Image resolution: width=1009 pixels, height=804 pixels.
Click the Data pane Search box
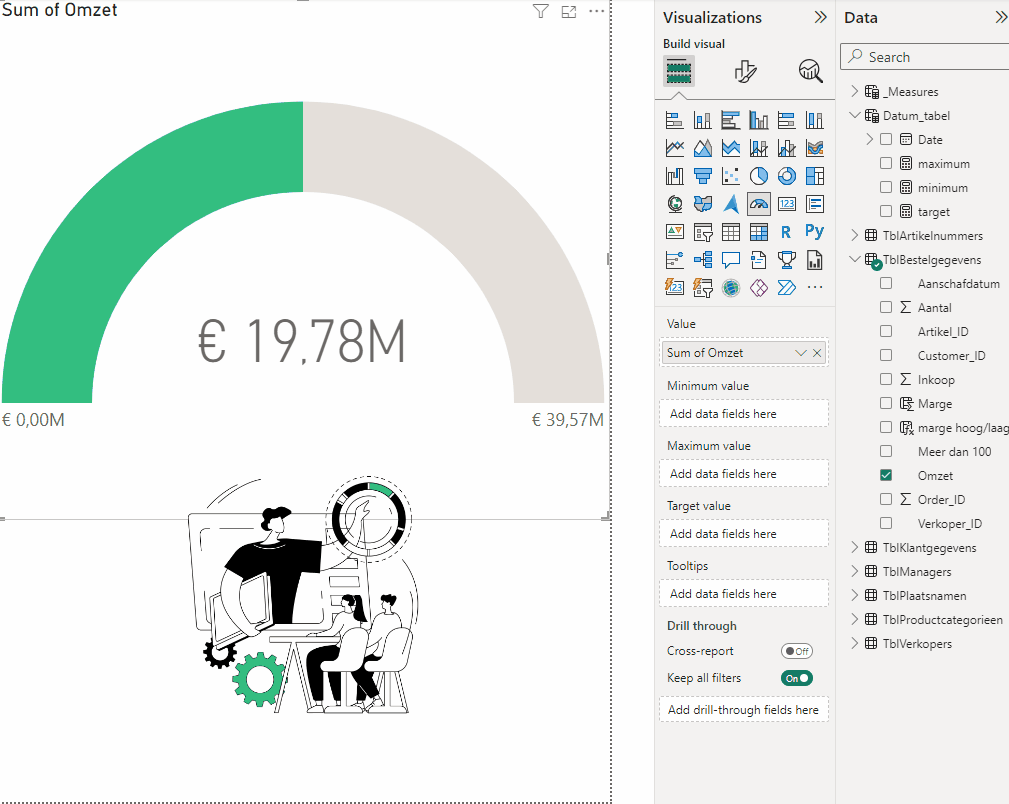[x=927, y=57]
